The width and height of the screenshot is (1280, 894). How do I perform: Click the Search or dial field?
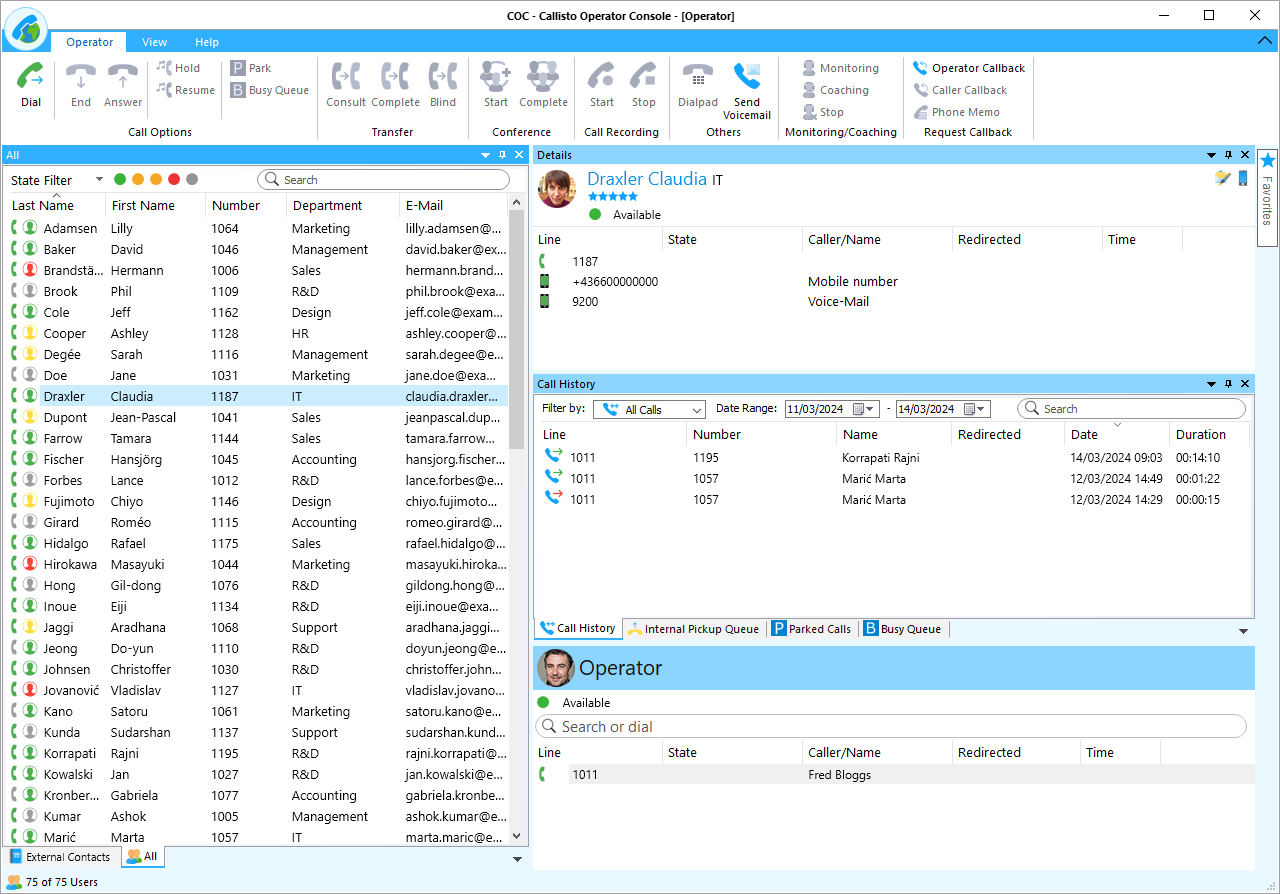tap(891, 727)
